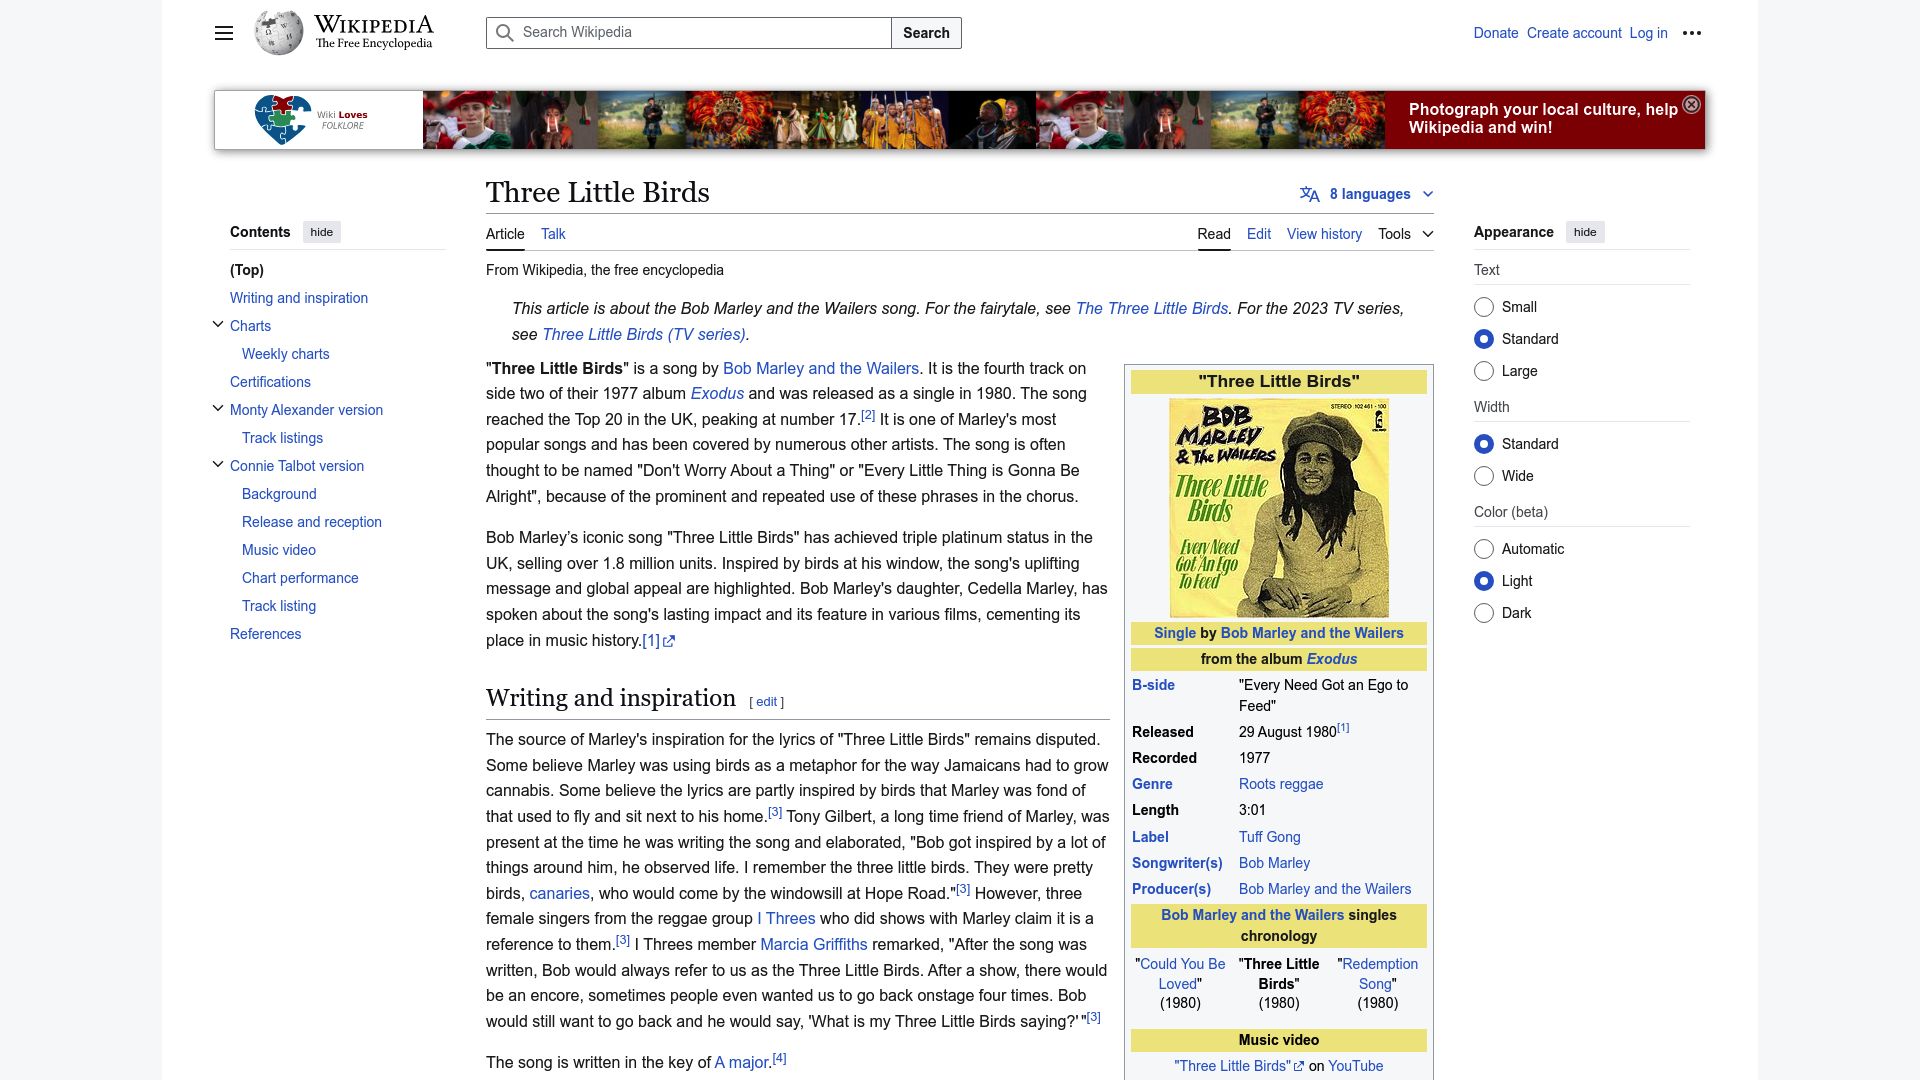Jump to Certifications in contents
The width and height of the screenshot is (1920, 1080).
click(270, 382)
